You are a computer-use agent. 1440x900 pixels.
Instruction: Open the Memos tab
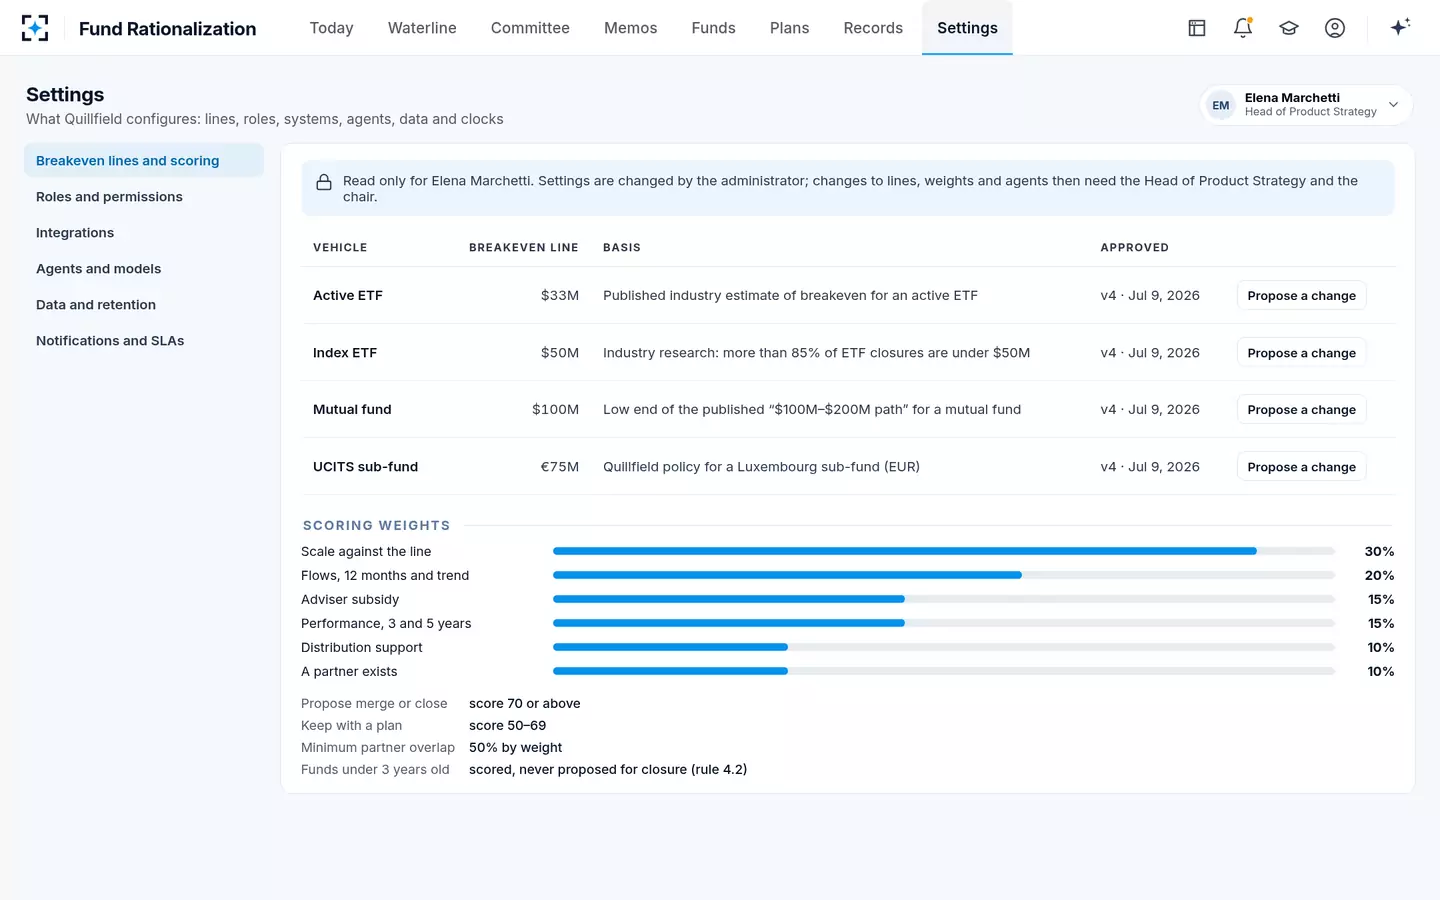point(630,28)
